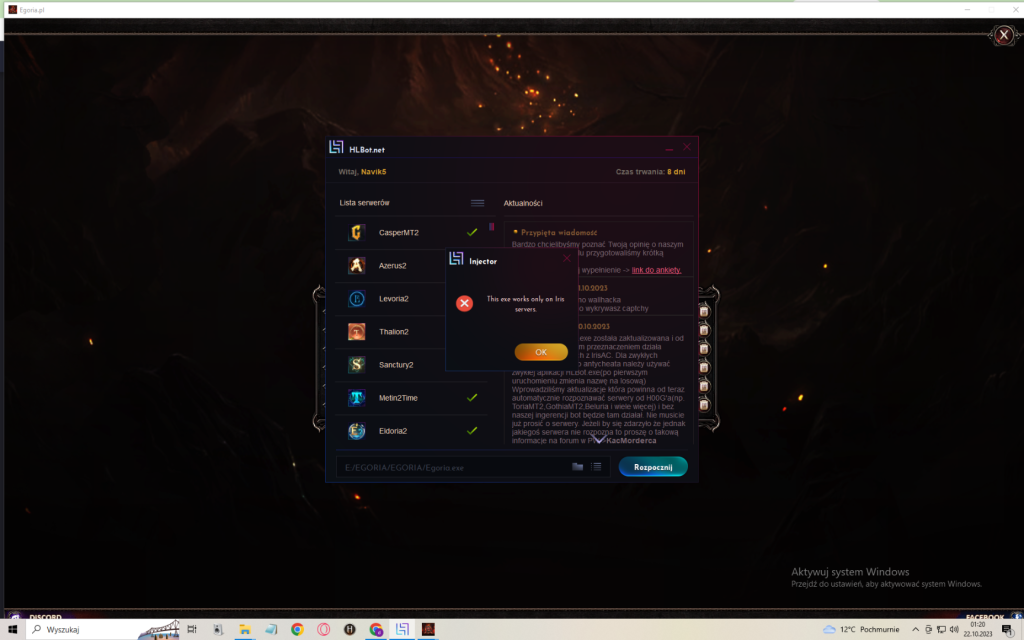Expand news with the down chevron
Image resolution: width=1024 pixels, height=640 pixels.
600,438
